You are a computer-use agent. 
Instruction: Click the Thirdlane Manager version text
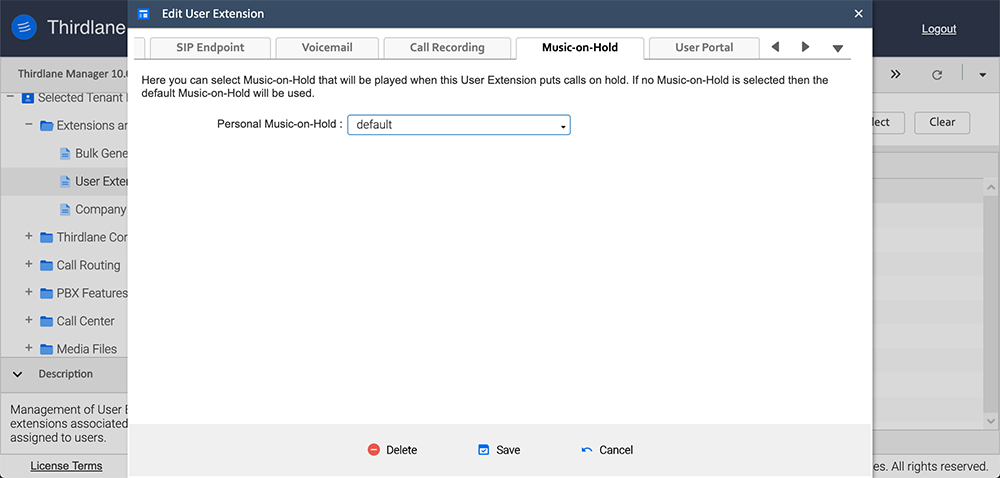(72, 74)
